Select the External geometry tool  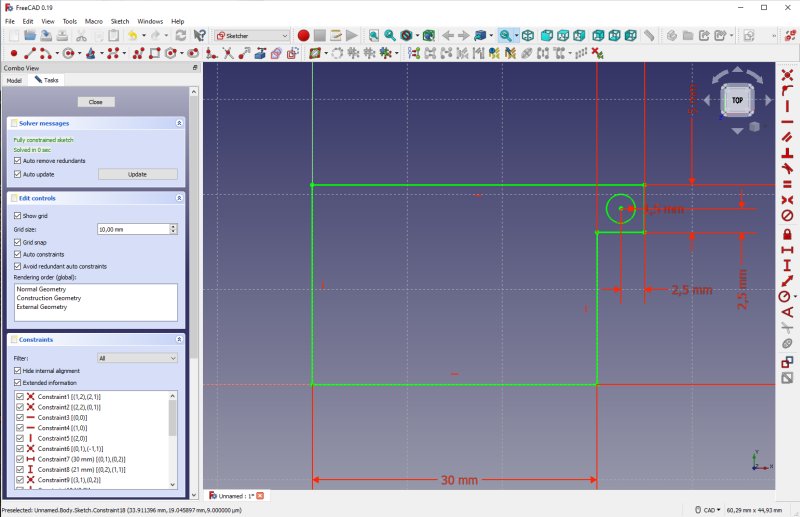(x=260, y=53)
